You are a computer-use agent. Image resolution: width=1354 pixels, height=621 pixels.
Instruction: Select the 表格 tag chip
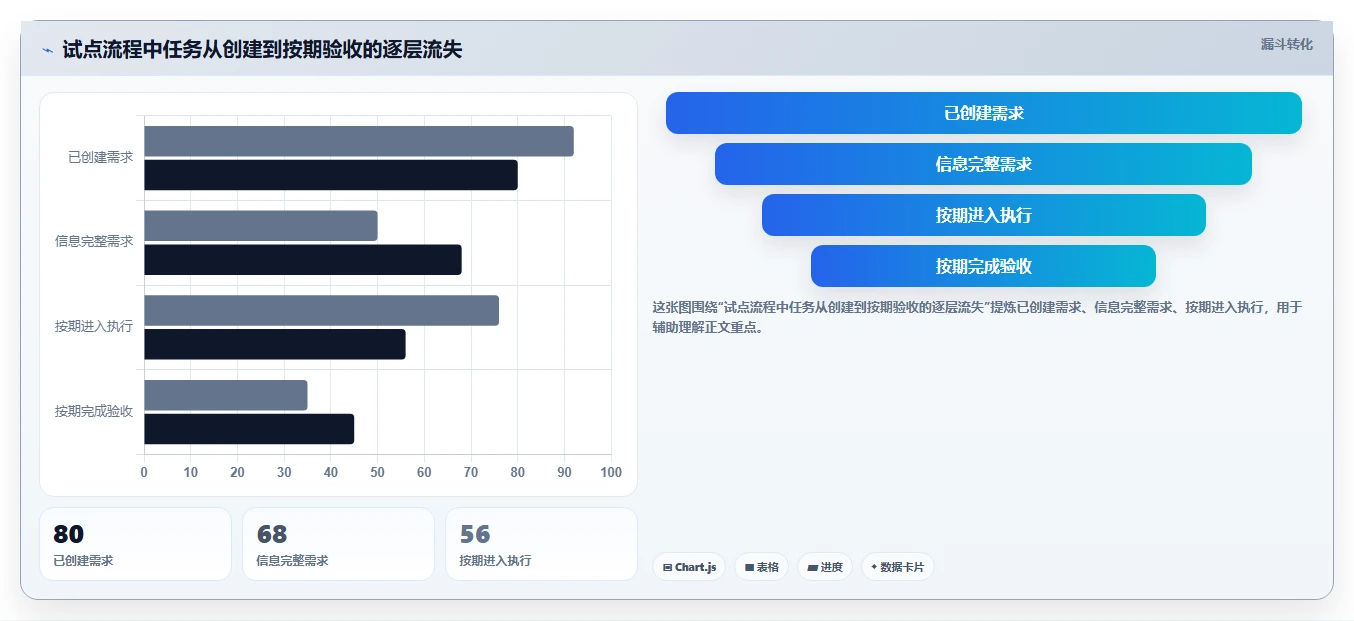(761, 567)
